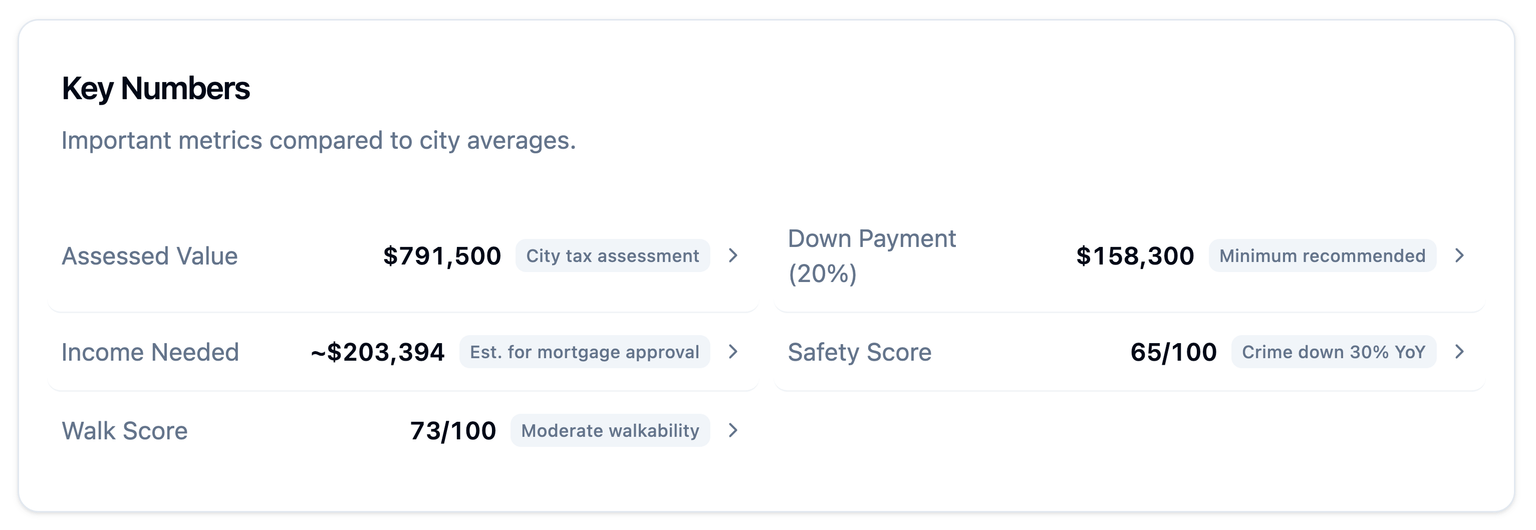Click the Safety Score label
1536x530 pixels.
(x=859, y=352)
